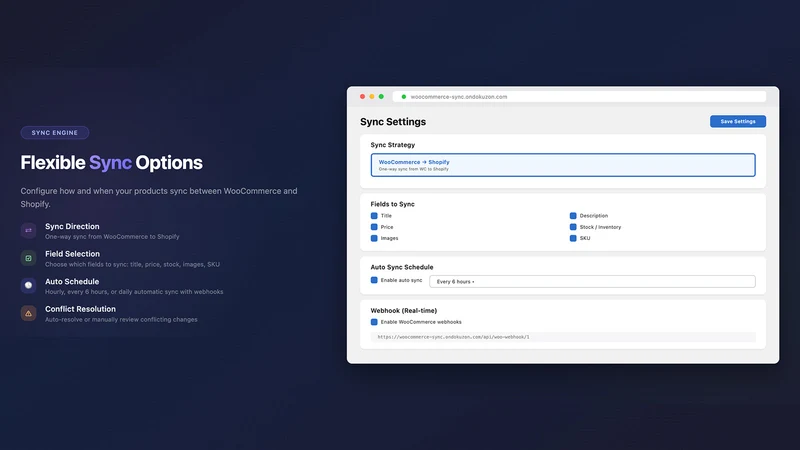Click the Auto Schedule clock icon

pos(29,286)
